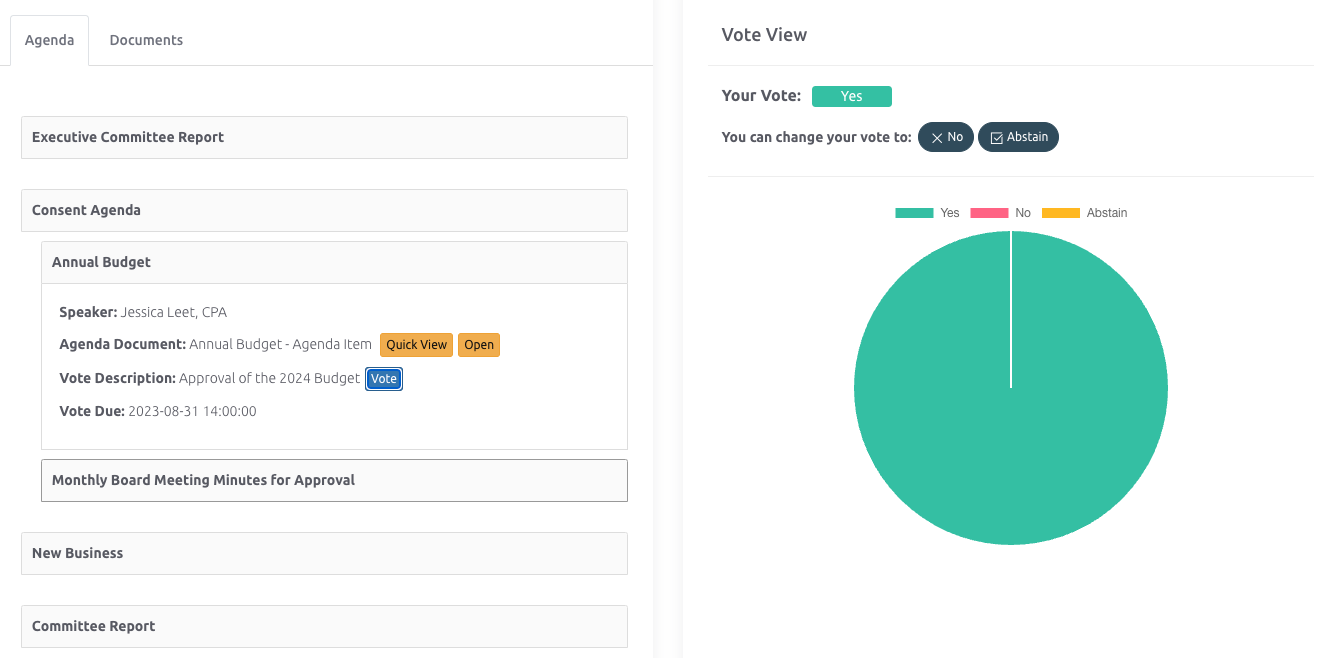Screen dimensions: 1334x658
Task: Click the green Yes vote badge
Action: pos(851,97)
